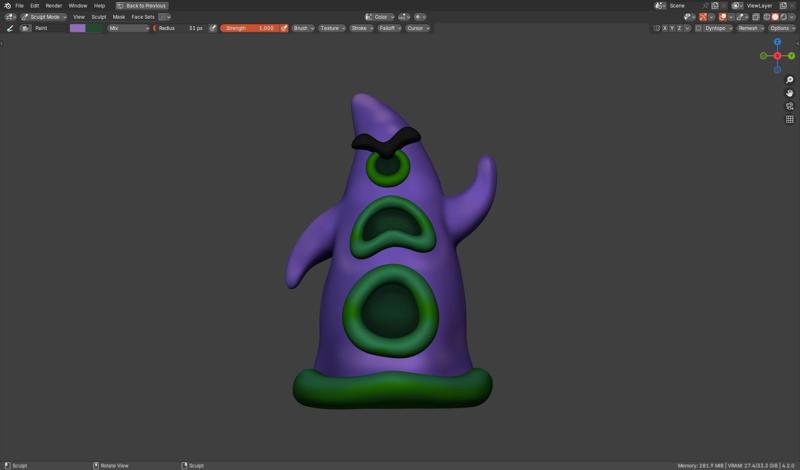Image resolution: width=800 pixels, height=470 pixels.
Task: Open the Dyntopo settings dropdown
Action: (x=718, y=28)
